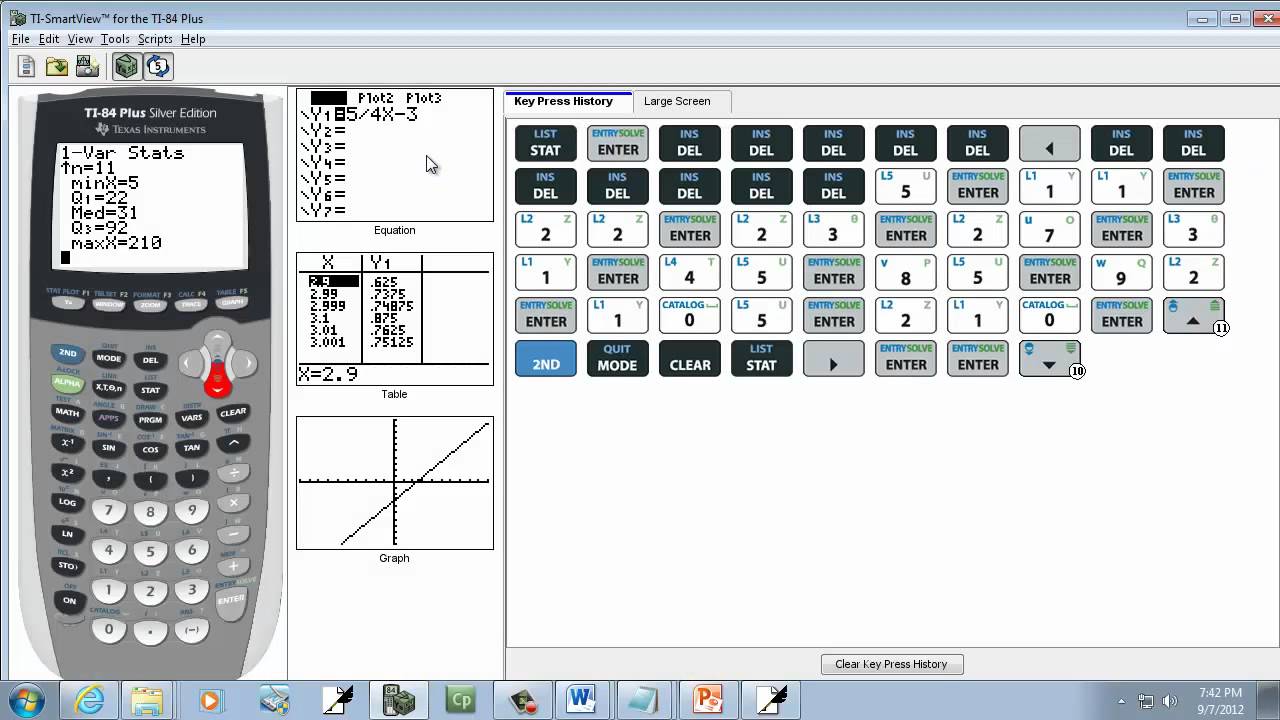Screen dimensions: 1280x720
Task: Click the left arrow in Key Press History
Action: tap(1049, 144)
